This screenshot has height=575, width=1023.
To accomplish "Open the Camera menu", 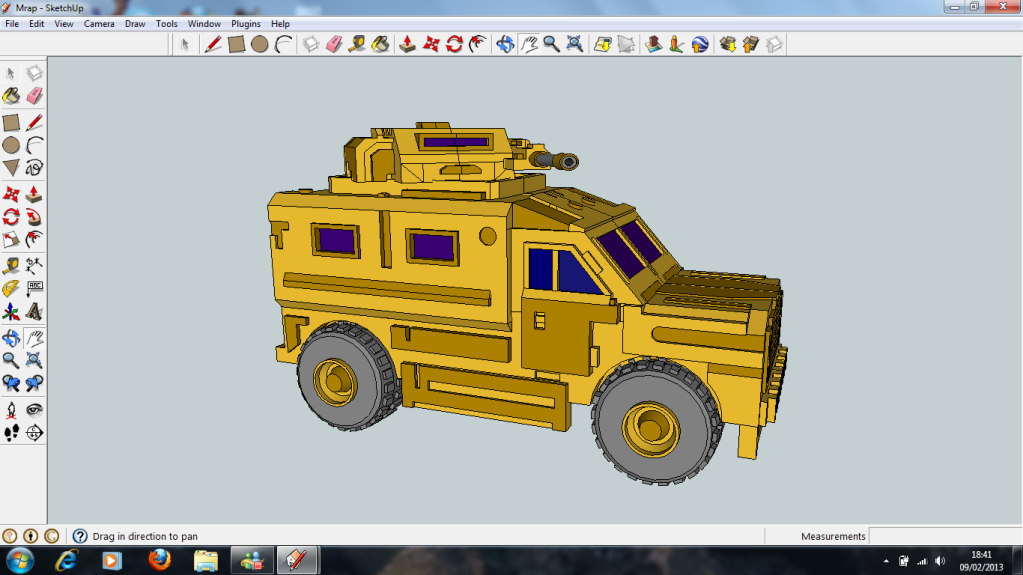I will [99, 23].
